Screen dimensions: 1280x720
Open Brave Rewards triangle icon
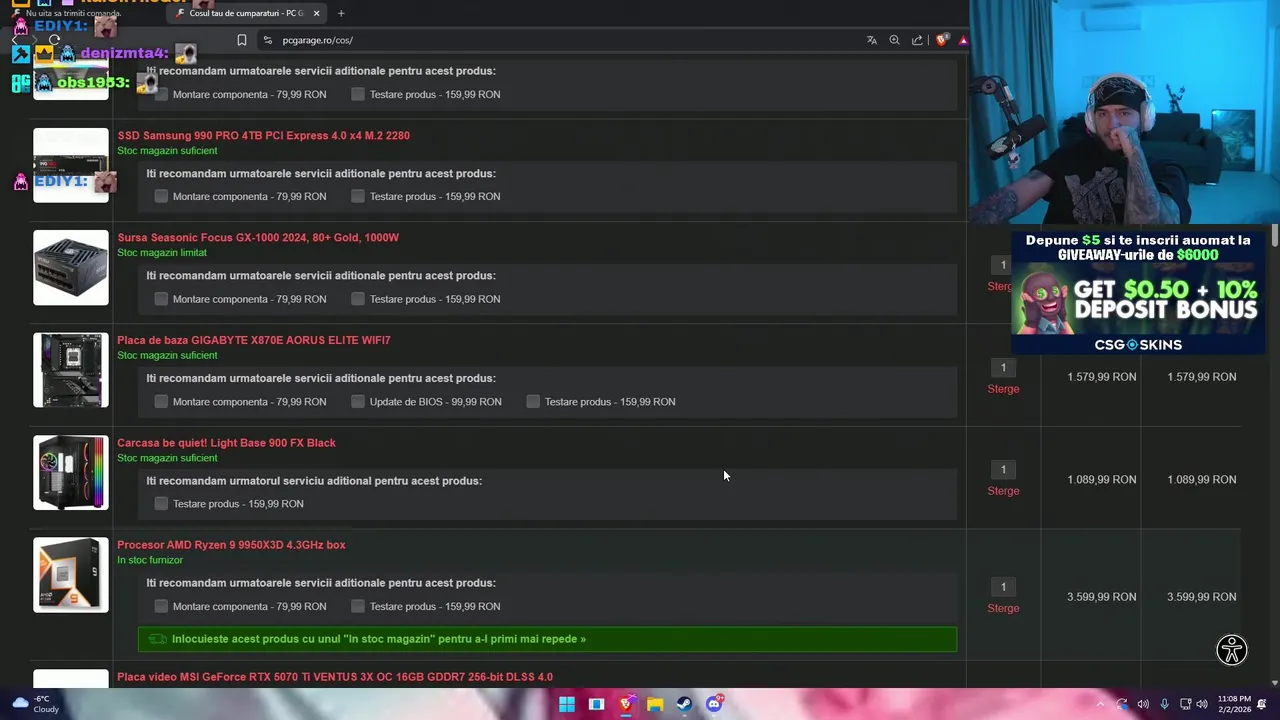963,40
